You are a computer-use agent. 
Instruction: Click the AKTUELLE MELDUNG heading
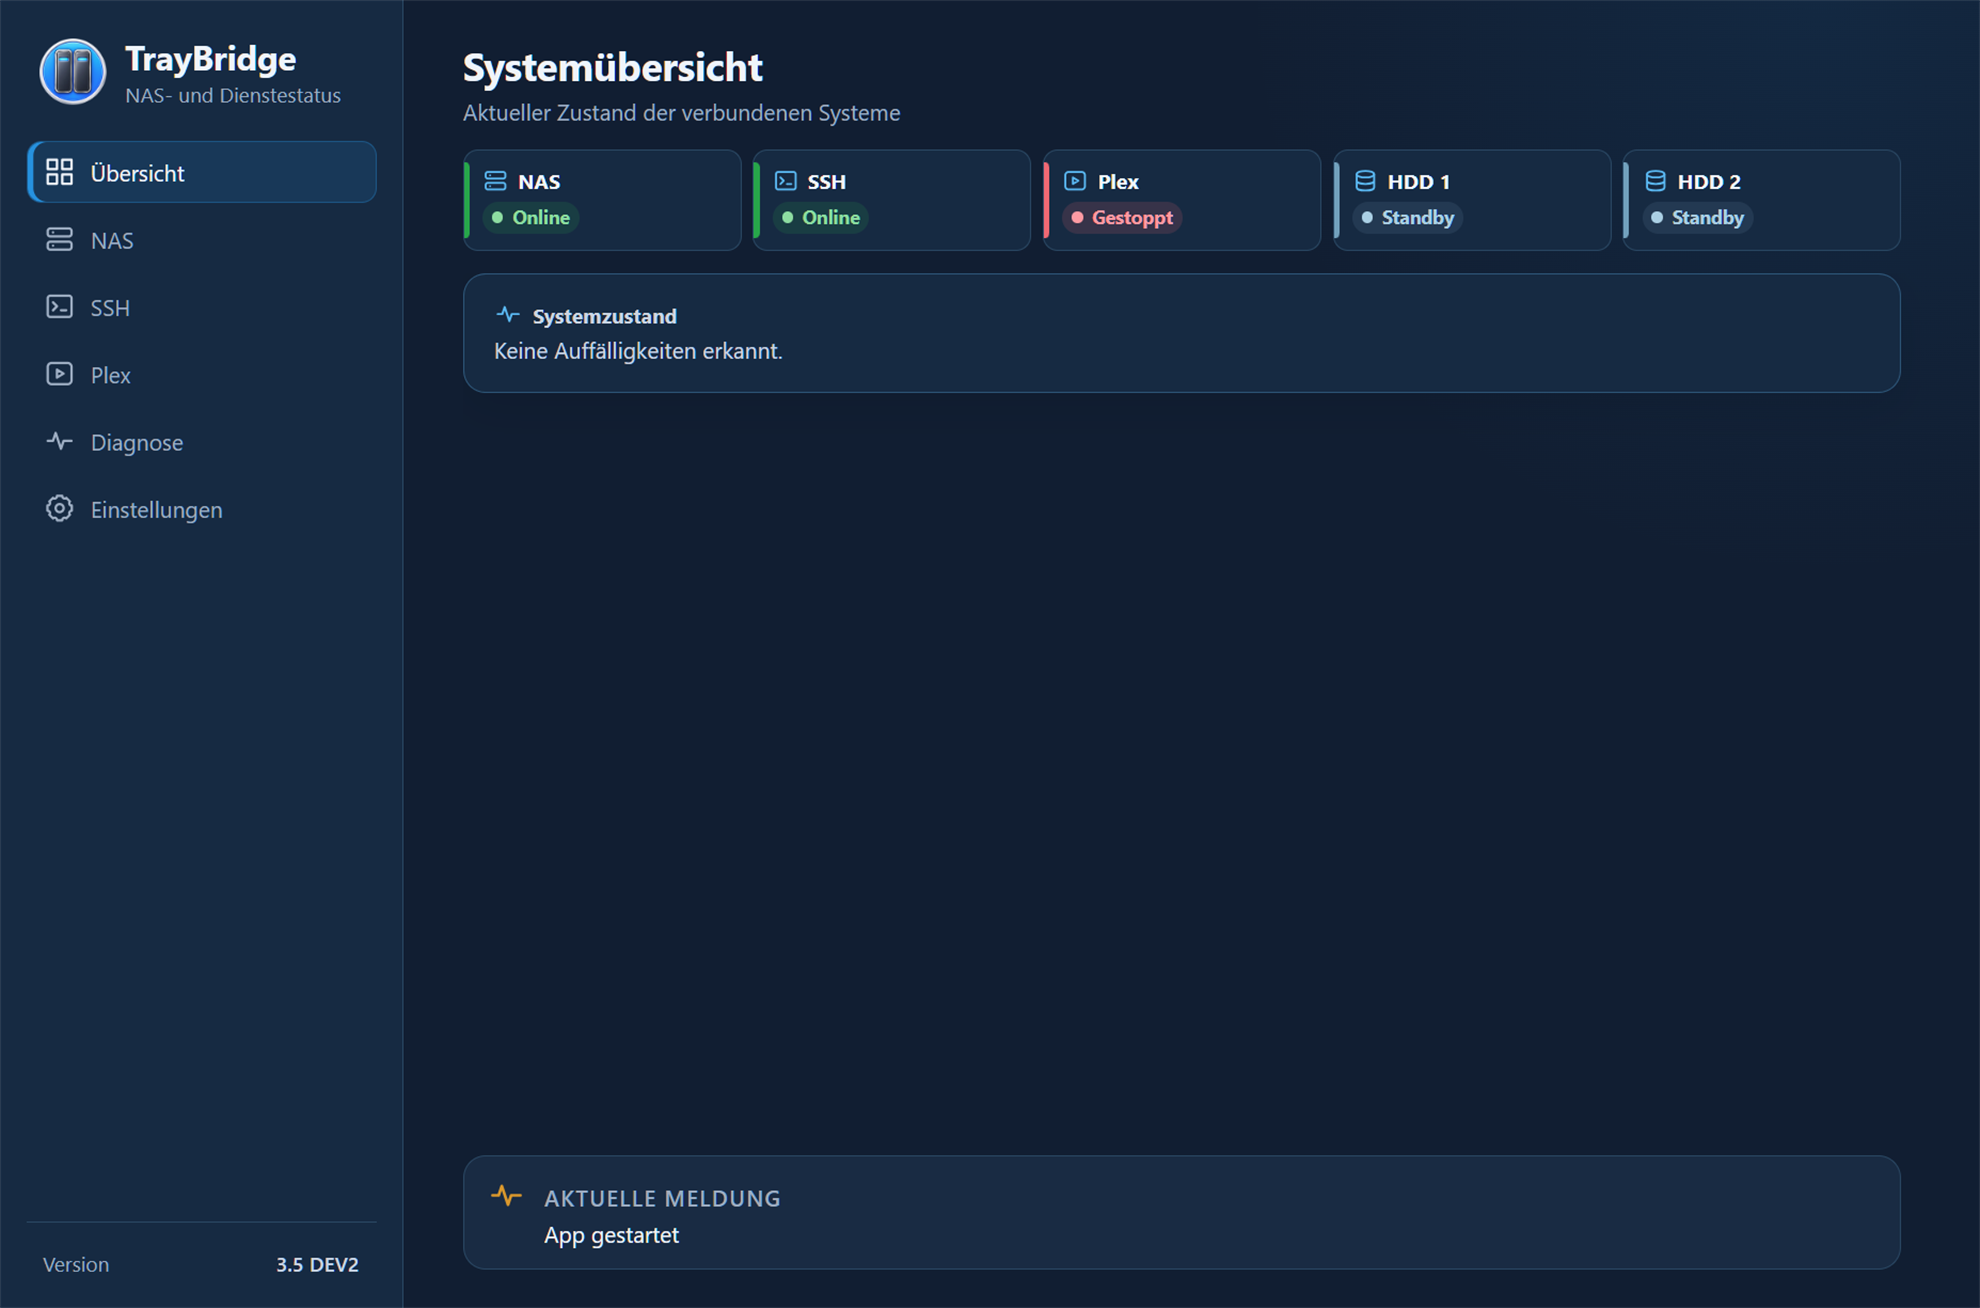[x=662, y=1198]
